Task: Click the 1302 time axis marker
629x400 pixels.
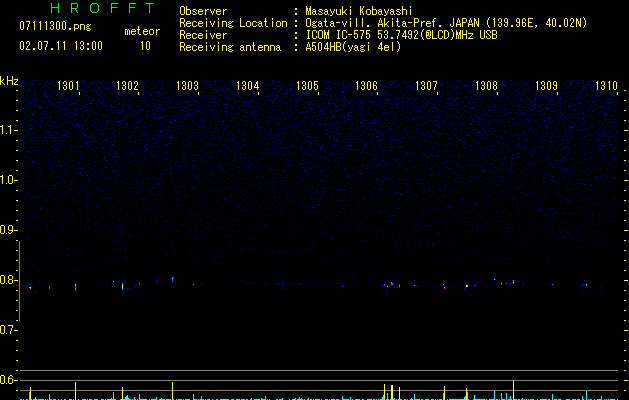Action: (x=127, y=86)
